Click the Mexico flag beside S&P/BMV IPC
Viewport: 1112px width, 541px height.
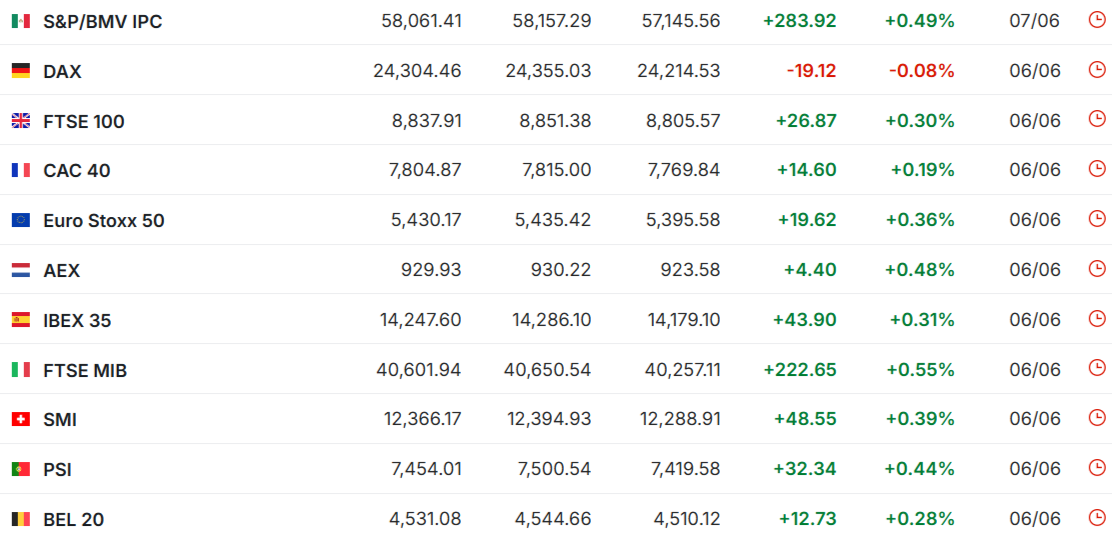[21, 21]
